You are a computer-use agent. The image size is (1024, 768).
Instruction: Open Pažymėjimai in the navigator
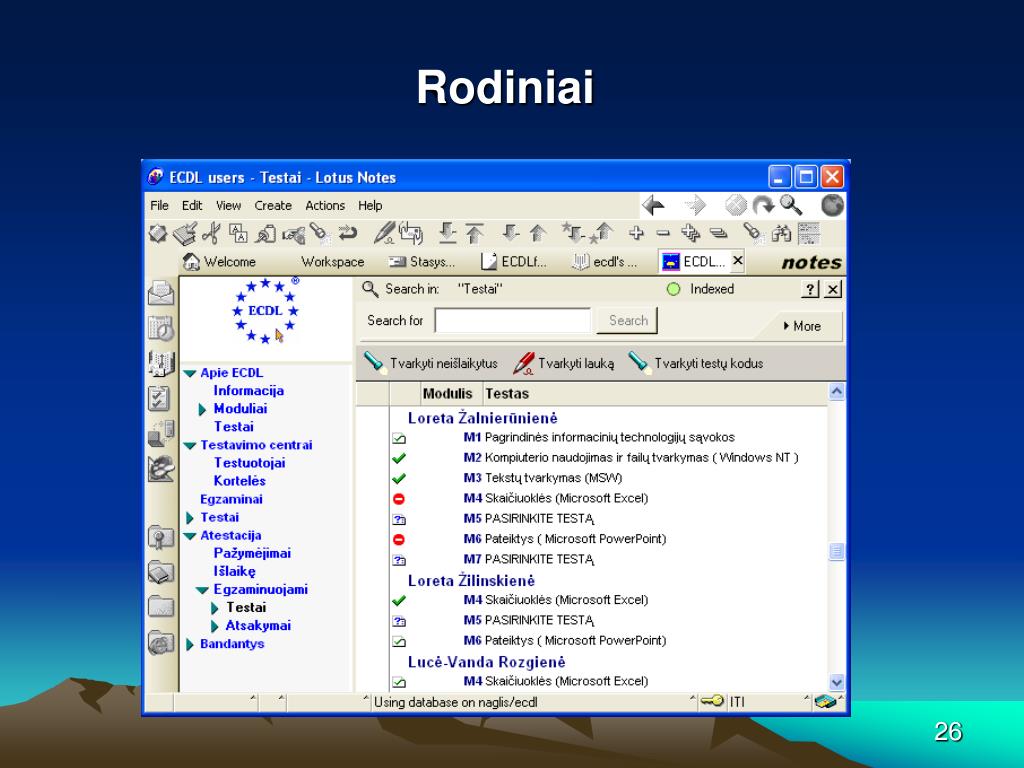tap(252, 554)
